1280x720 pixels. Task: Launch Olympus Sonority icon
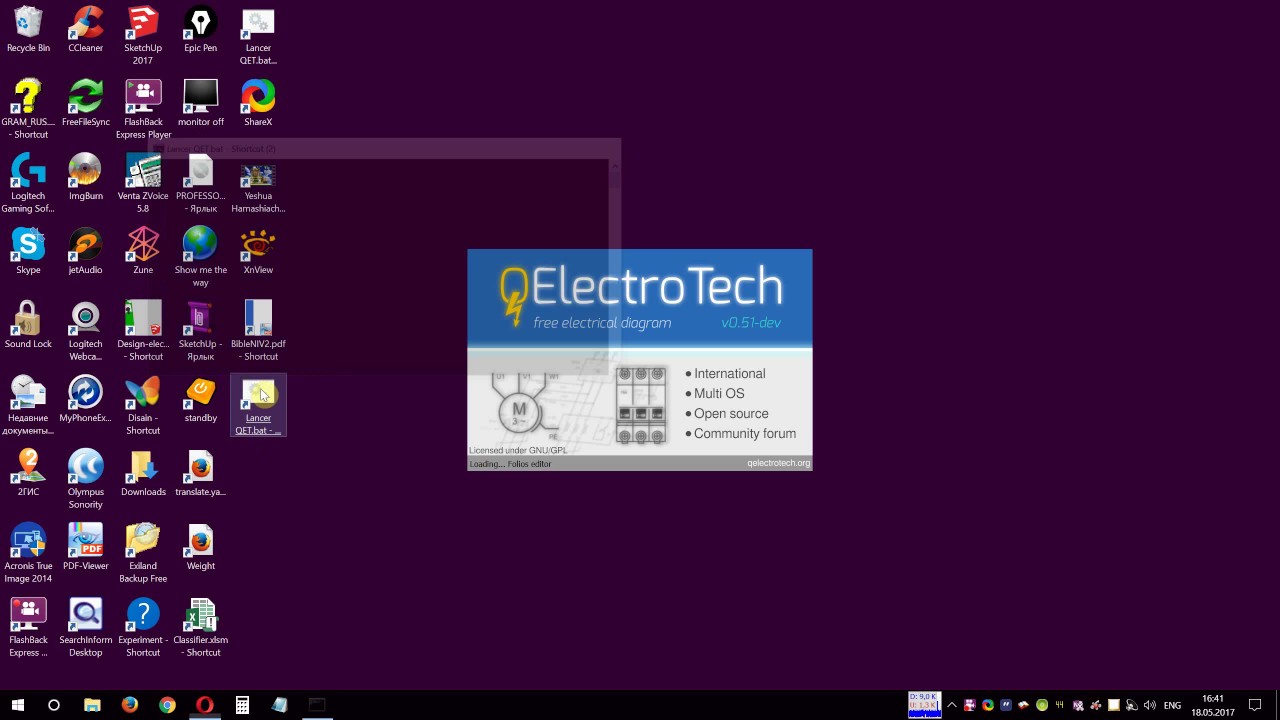click(85, 479)
